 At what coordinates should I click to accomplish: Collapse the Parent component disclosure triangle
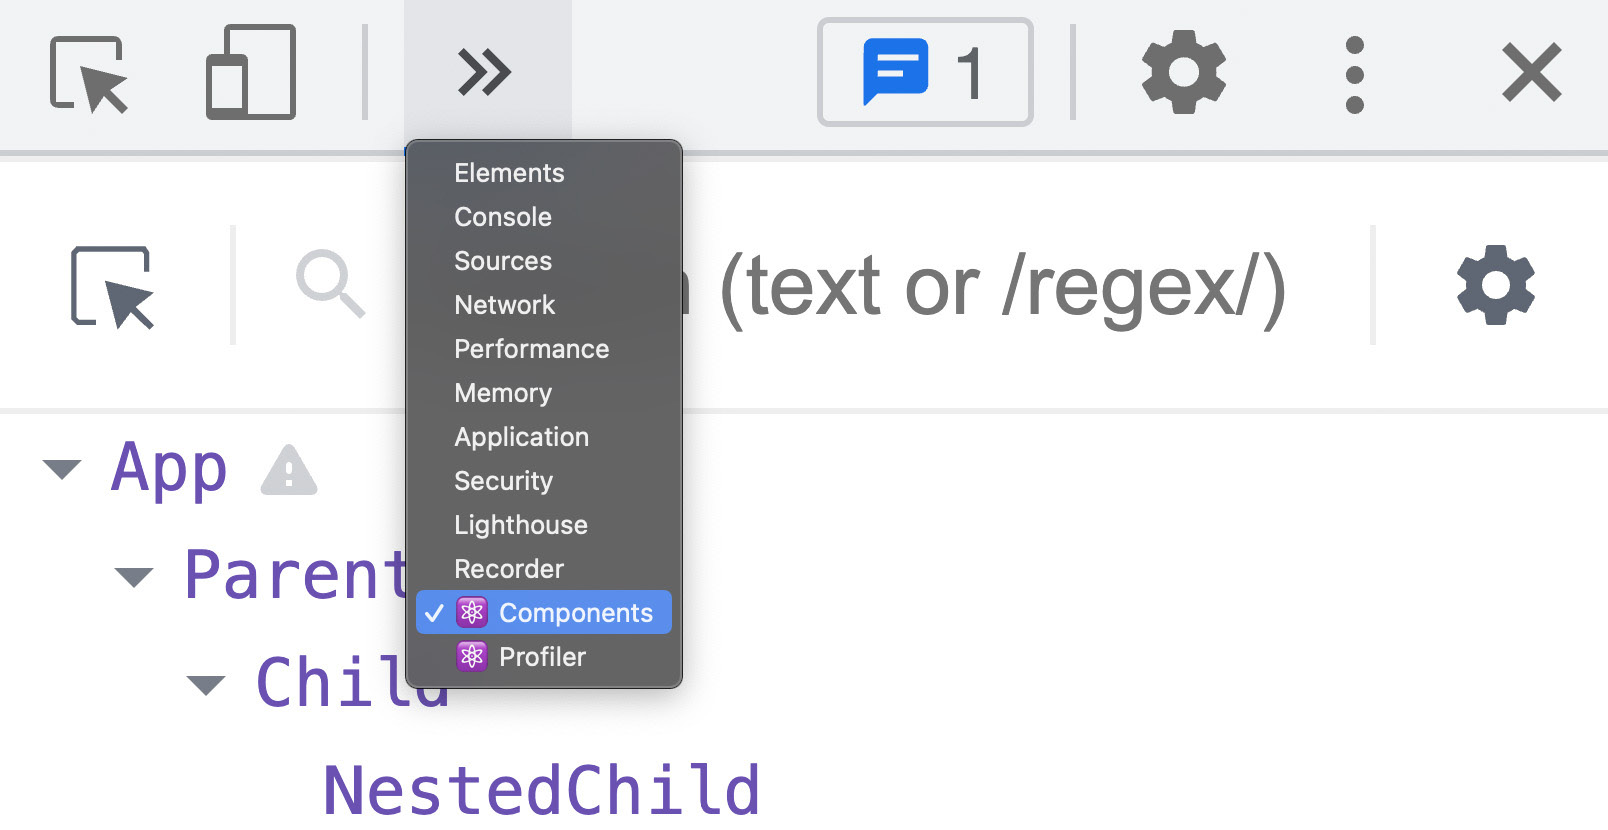(x=134, y=576)
